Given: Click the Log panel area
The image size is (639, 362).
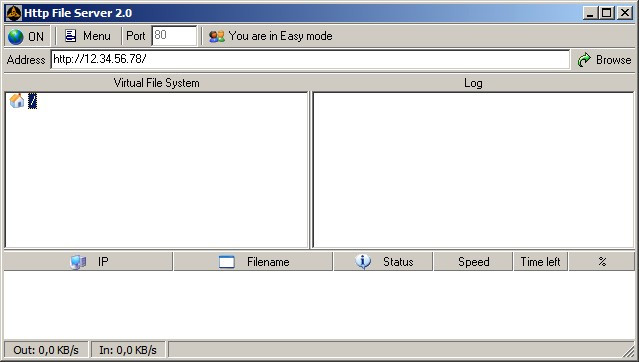Looking at the screenshot, I should point(473,170).
